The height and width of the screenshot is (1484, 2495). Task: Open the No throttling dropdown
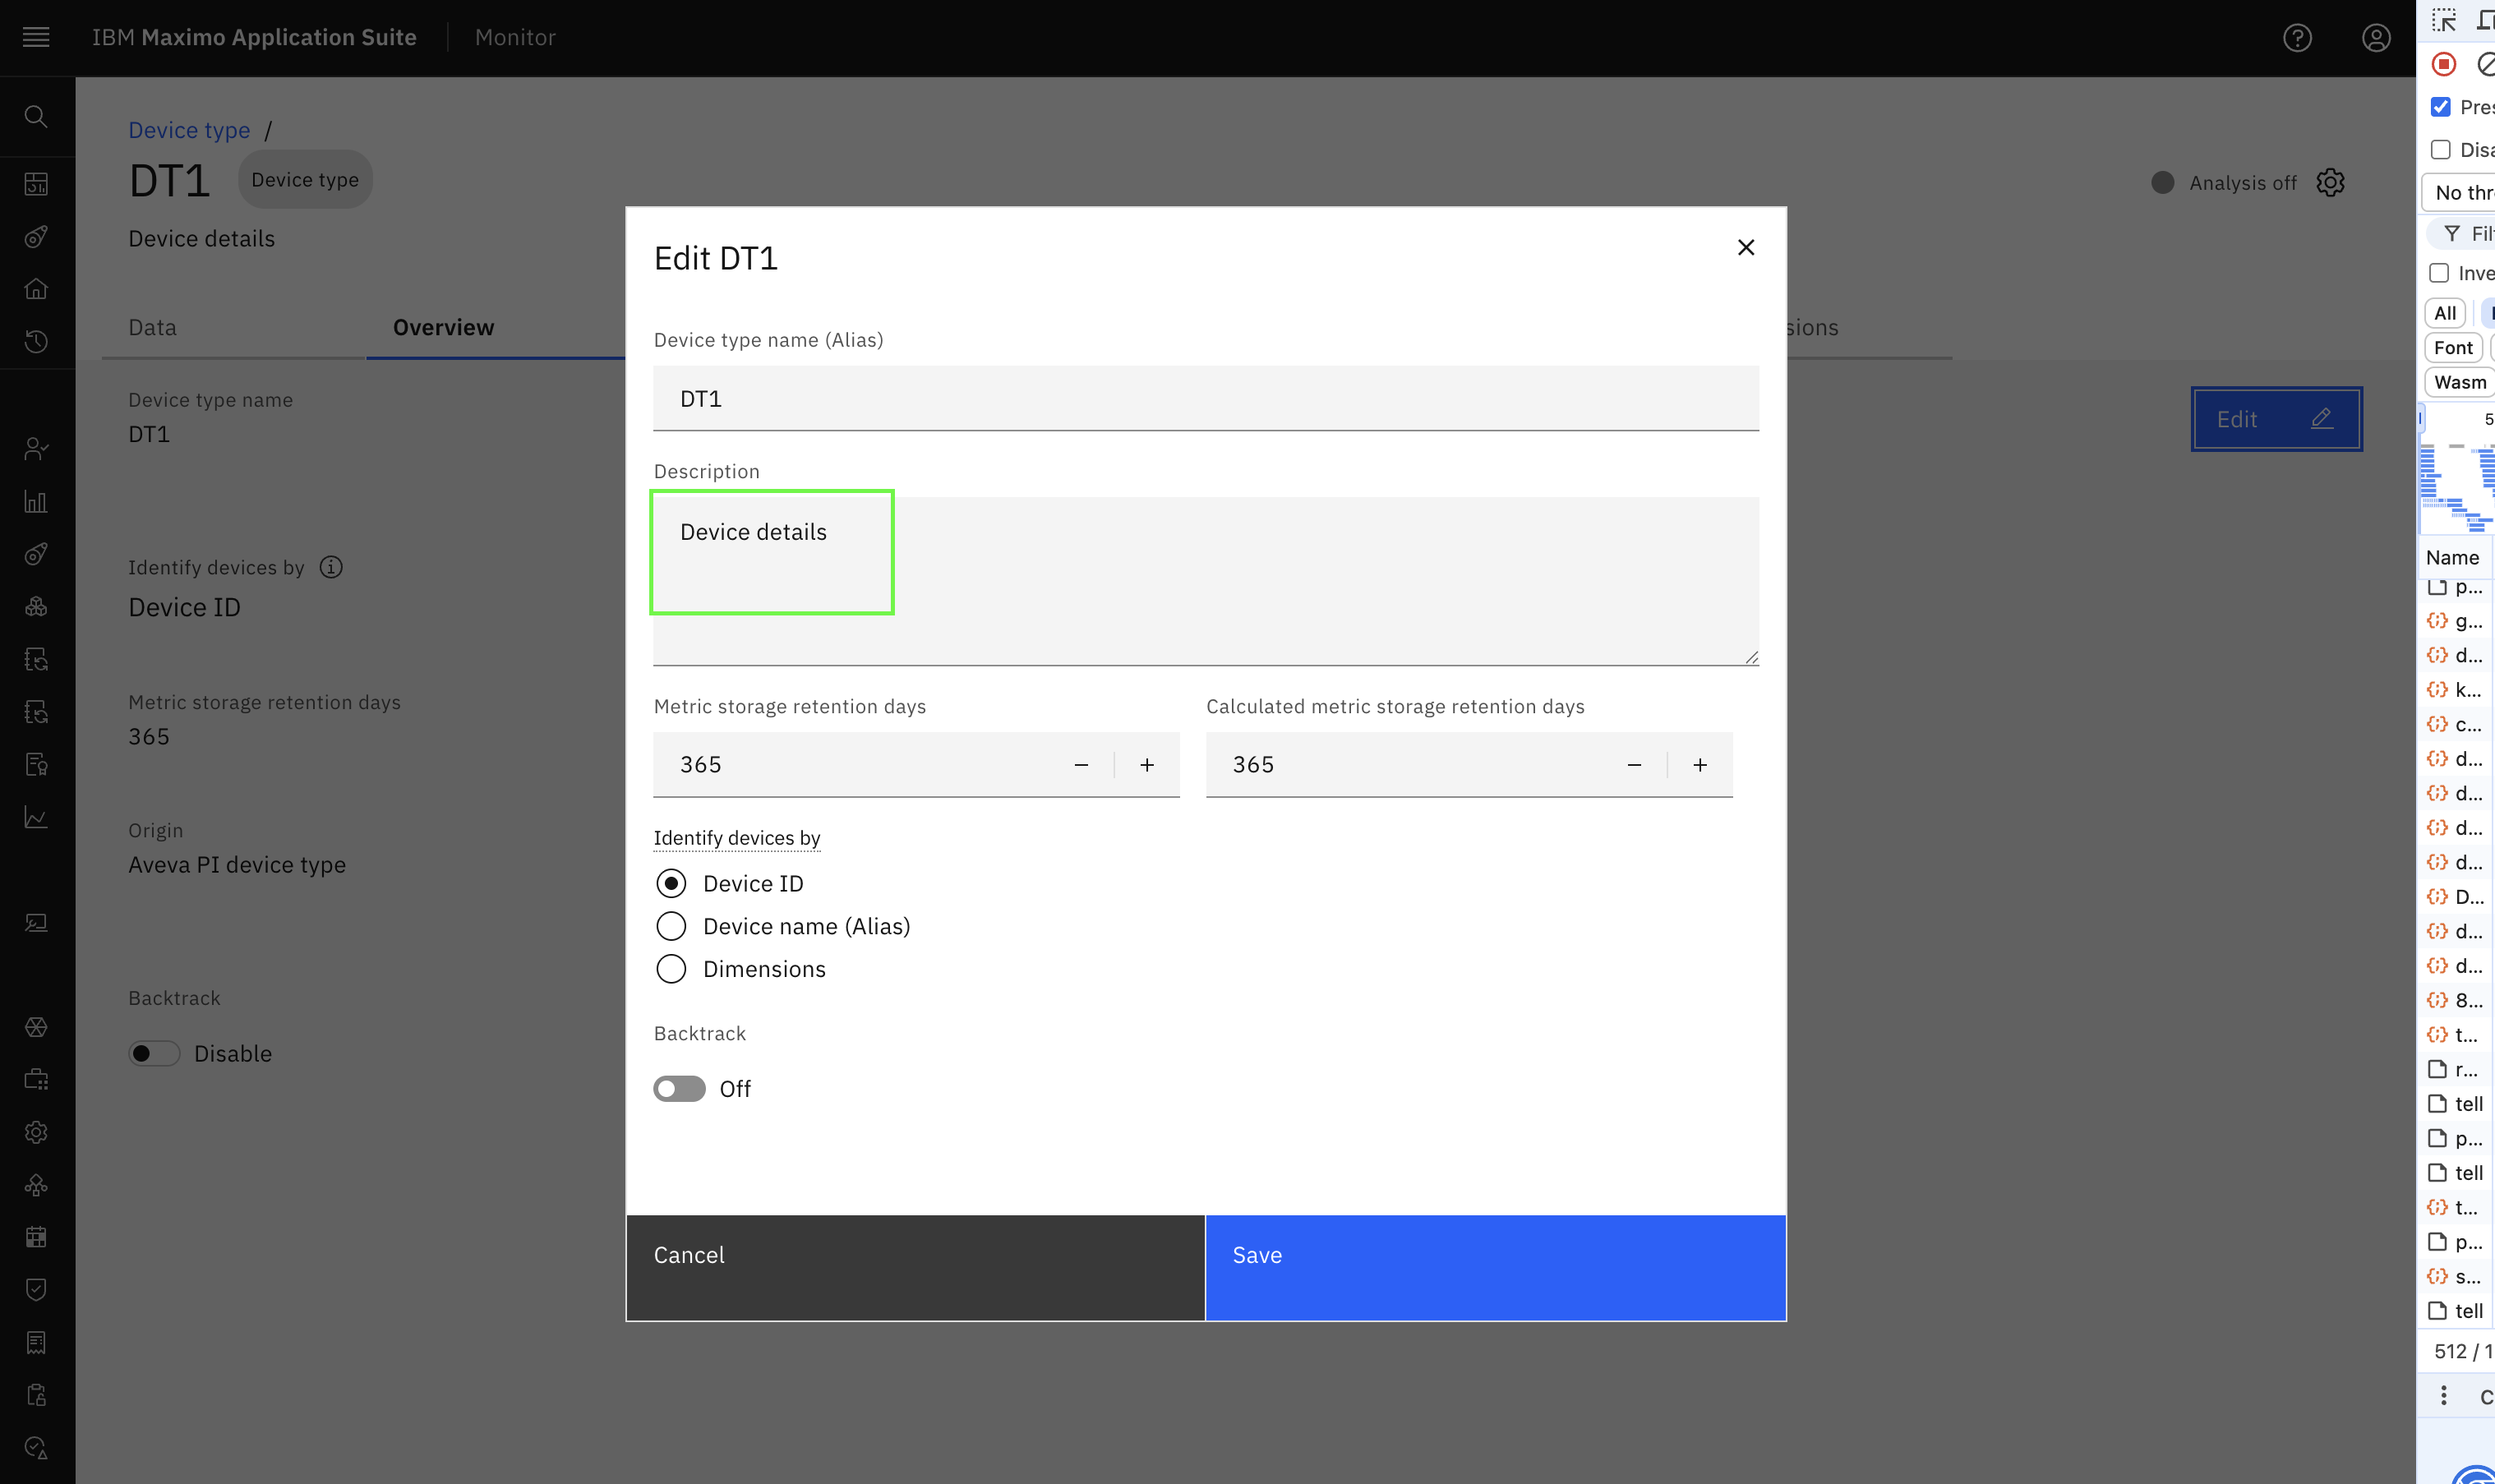coord(2458,193)
